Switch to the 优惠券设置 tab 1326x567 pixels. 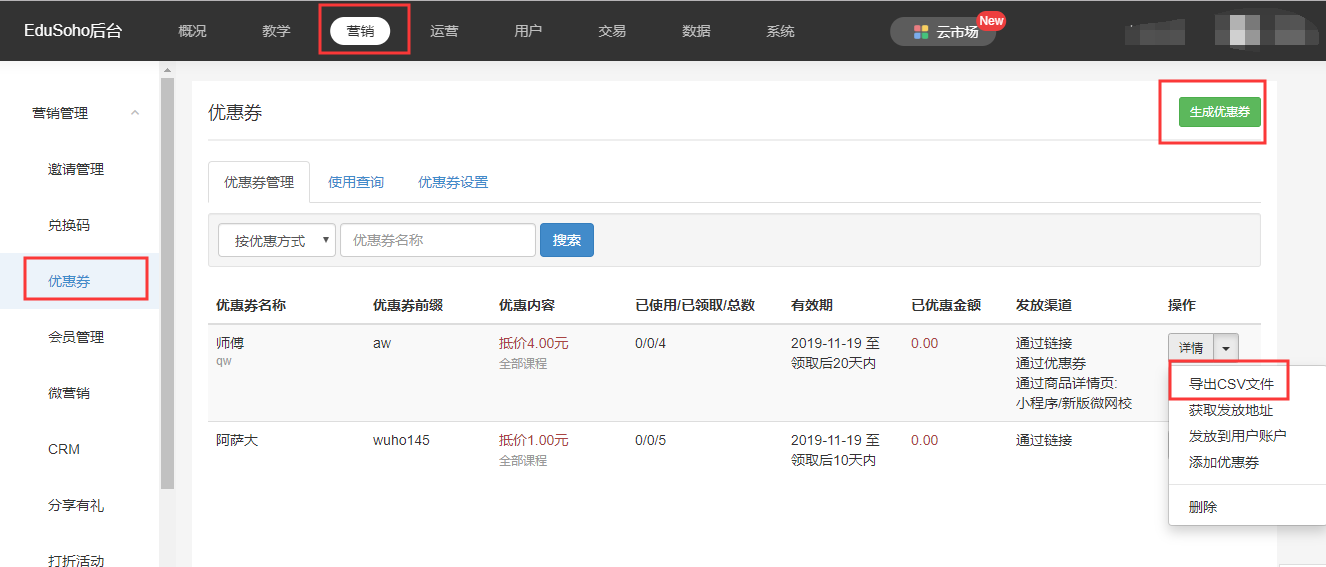453,182
